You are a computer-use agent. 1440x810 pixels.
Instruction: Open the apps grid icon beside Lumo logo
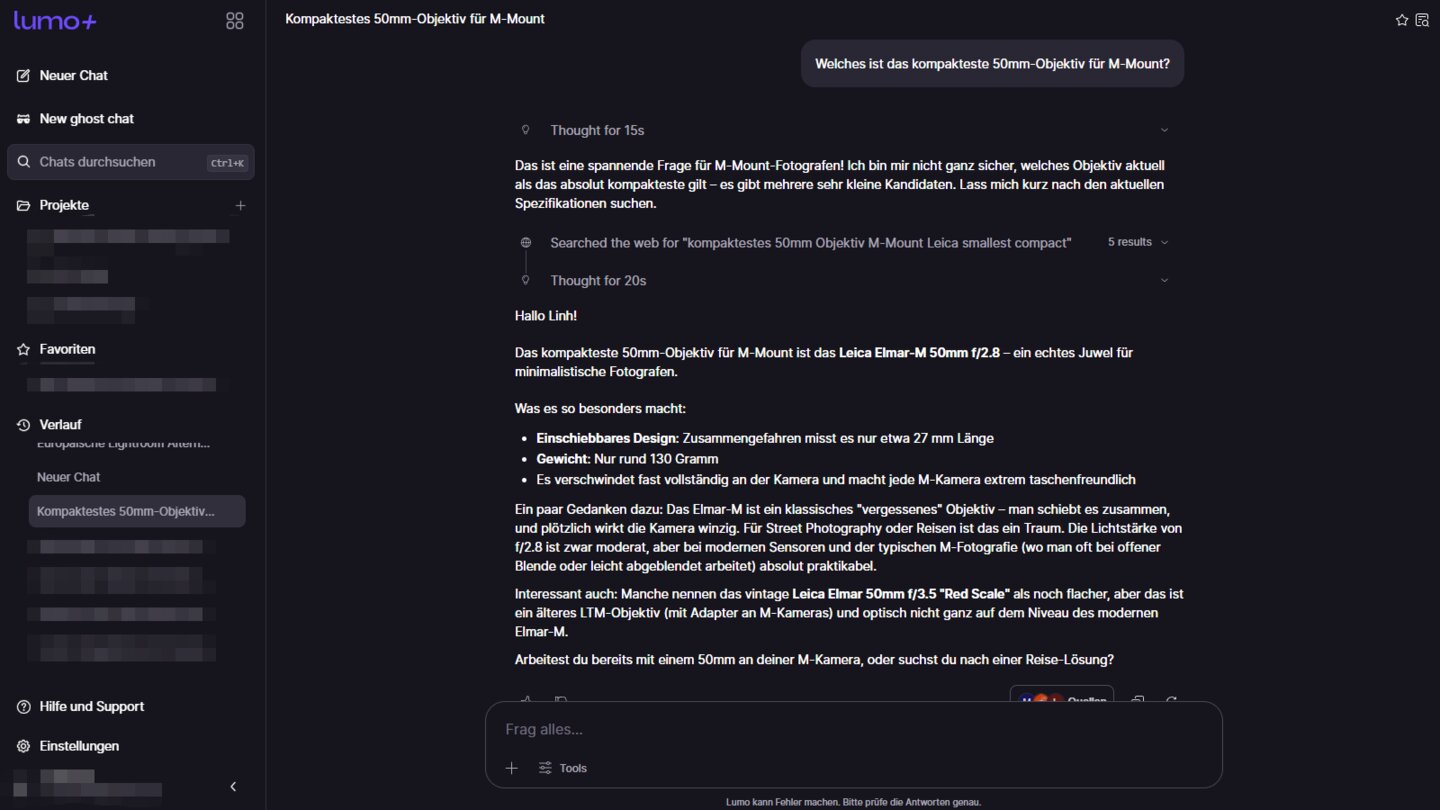coord(235,21)
